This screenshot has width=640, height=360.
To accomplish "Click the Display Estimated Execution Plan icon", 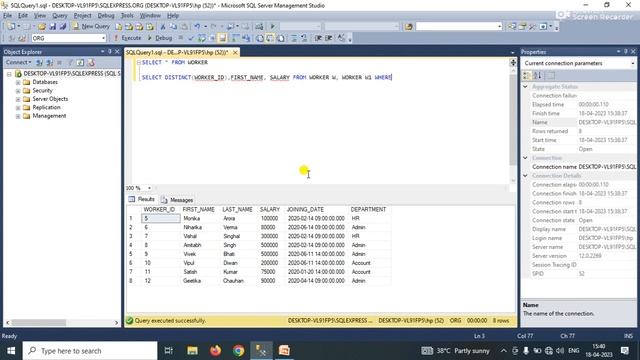I will 202,38.
